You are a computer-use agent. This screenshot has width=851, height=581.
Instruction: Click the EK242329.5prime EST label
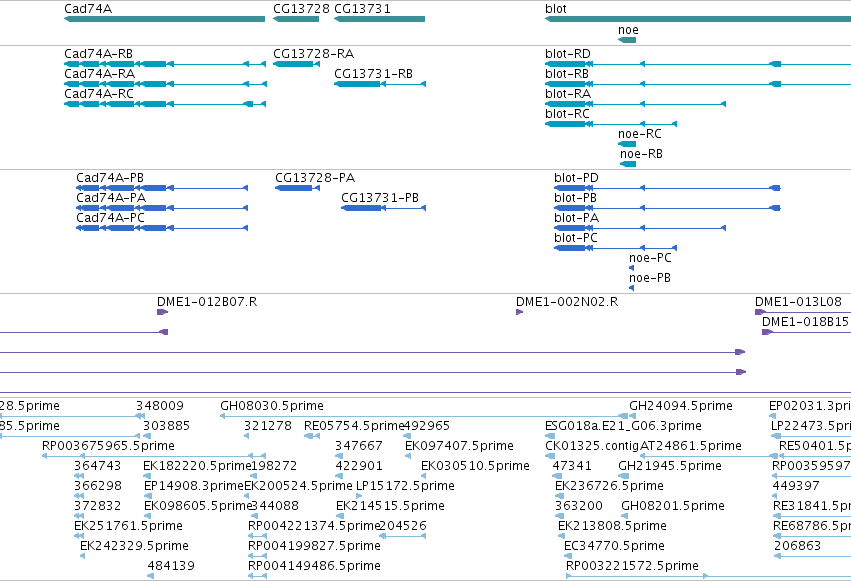134,546
